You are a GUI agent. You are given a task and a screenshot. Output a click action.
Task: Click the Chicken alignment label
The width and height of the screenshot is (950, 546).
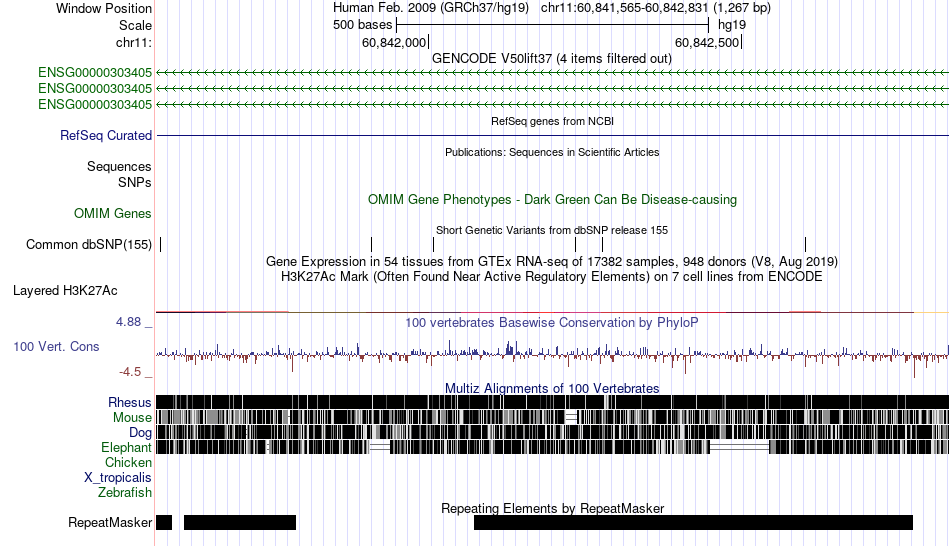(x=128, y=462)
